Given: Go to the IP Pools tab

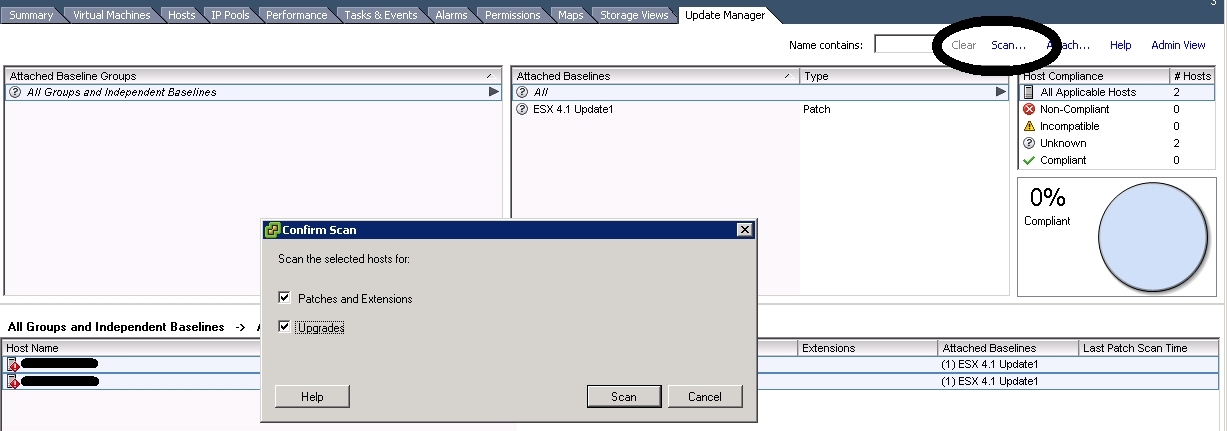Looking at the screenshot, I should [x=230, y=15].
